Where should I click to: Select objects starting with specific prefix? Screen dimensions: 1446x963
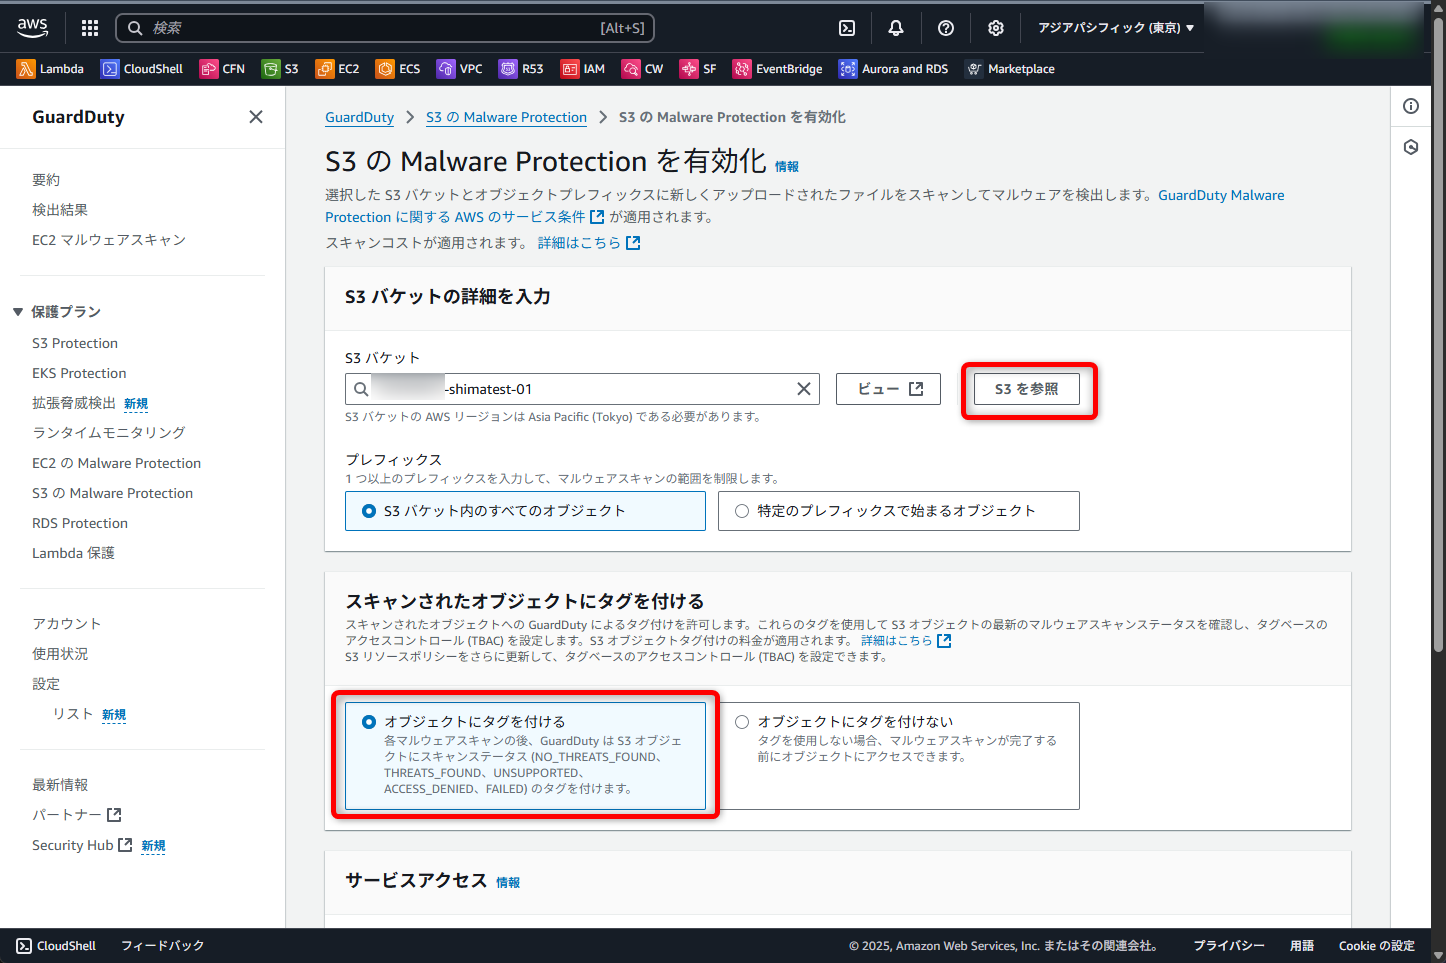pos(898,511)
